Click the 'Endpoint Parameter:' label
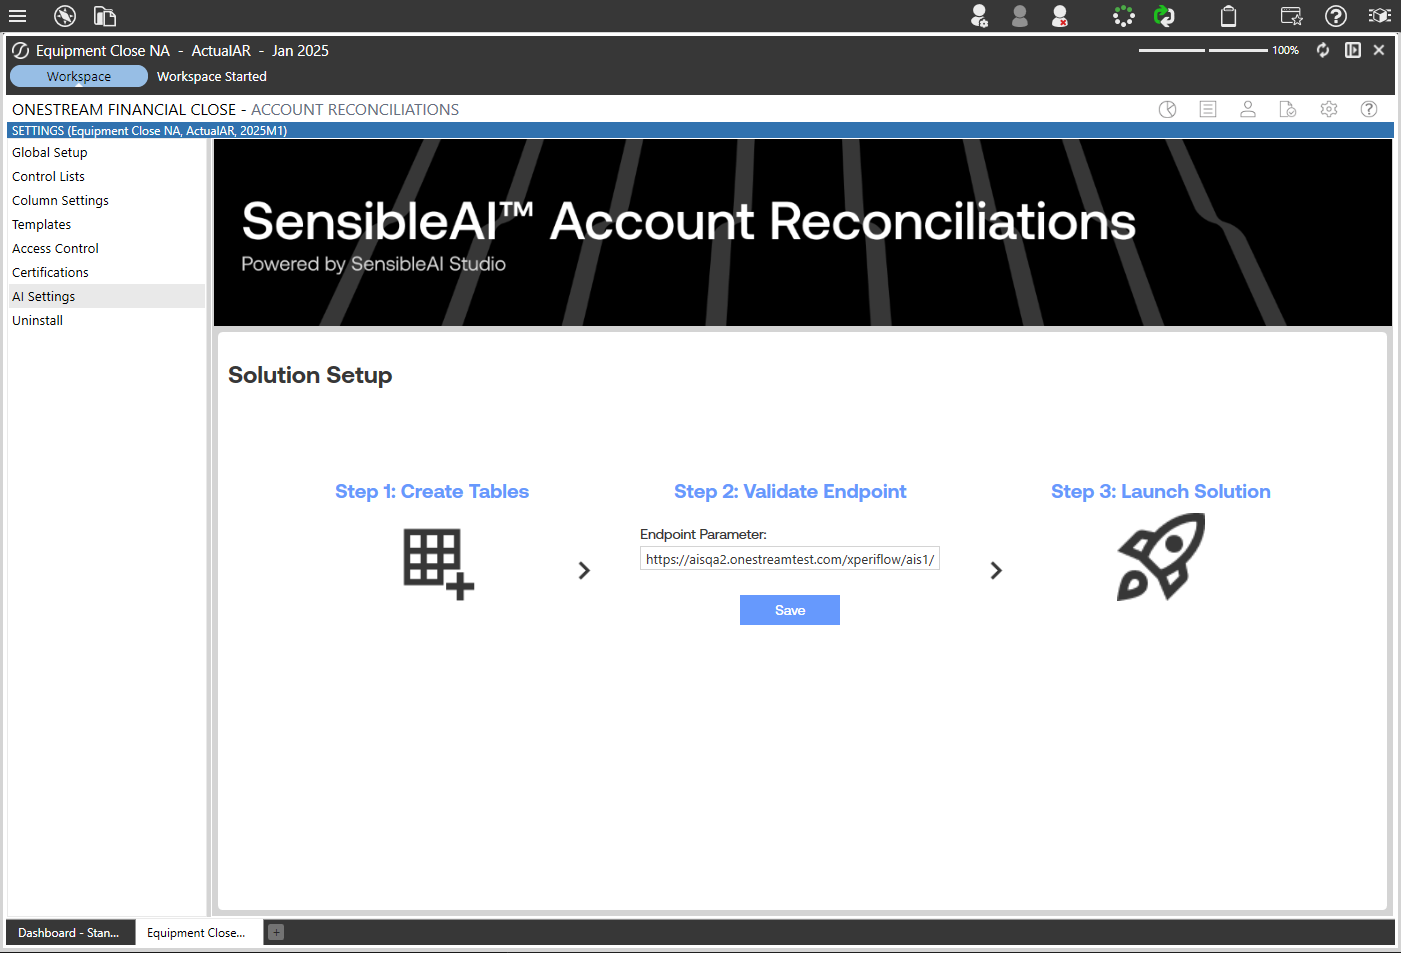1401x953 pixels. (x=703, y=534)
